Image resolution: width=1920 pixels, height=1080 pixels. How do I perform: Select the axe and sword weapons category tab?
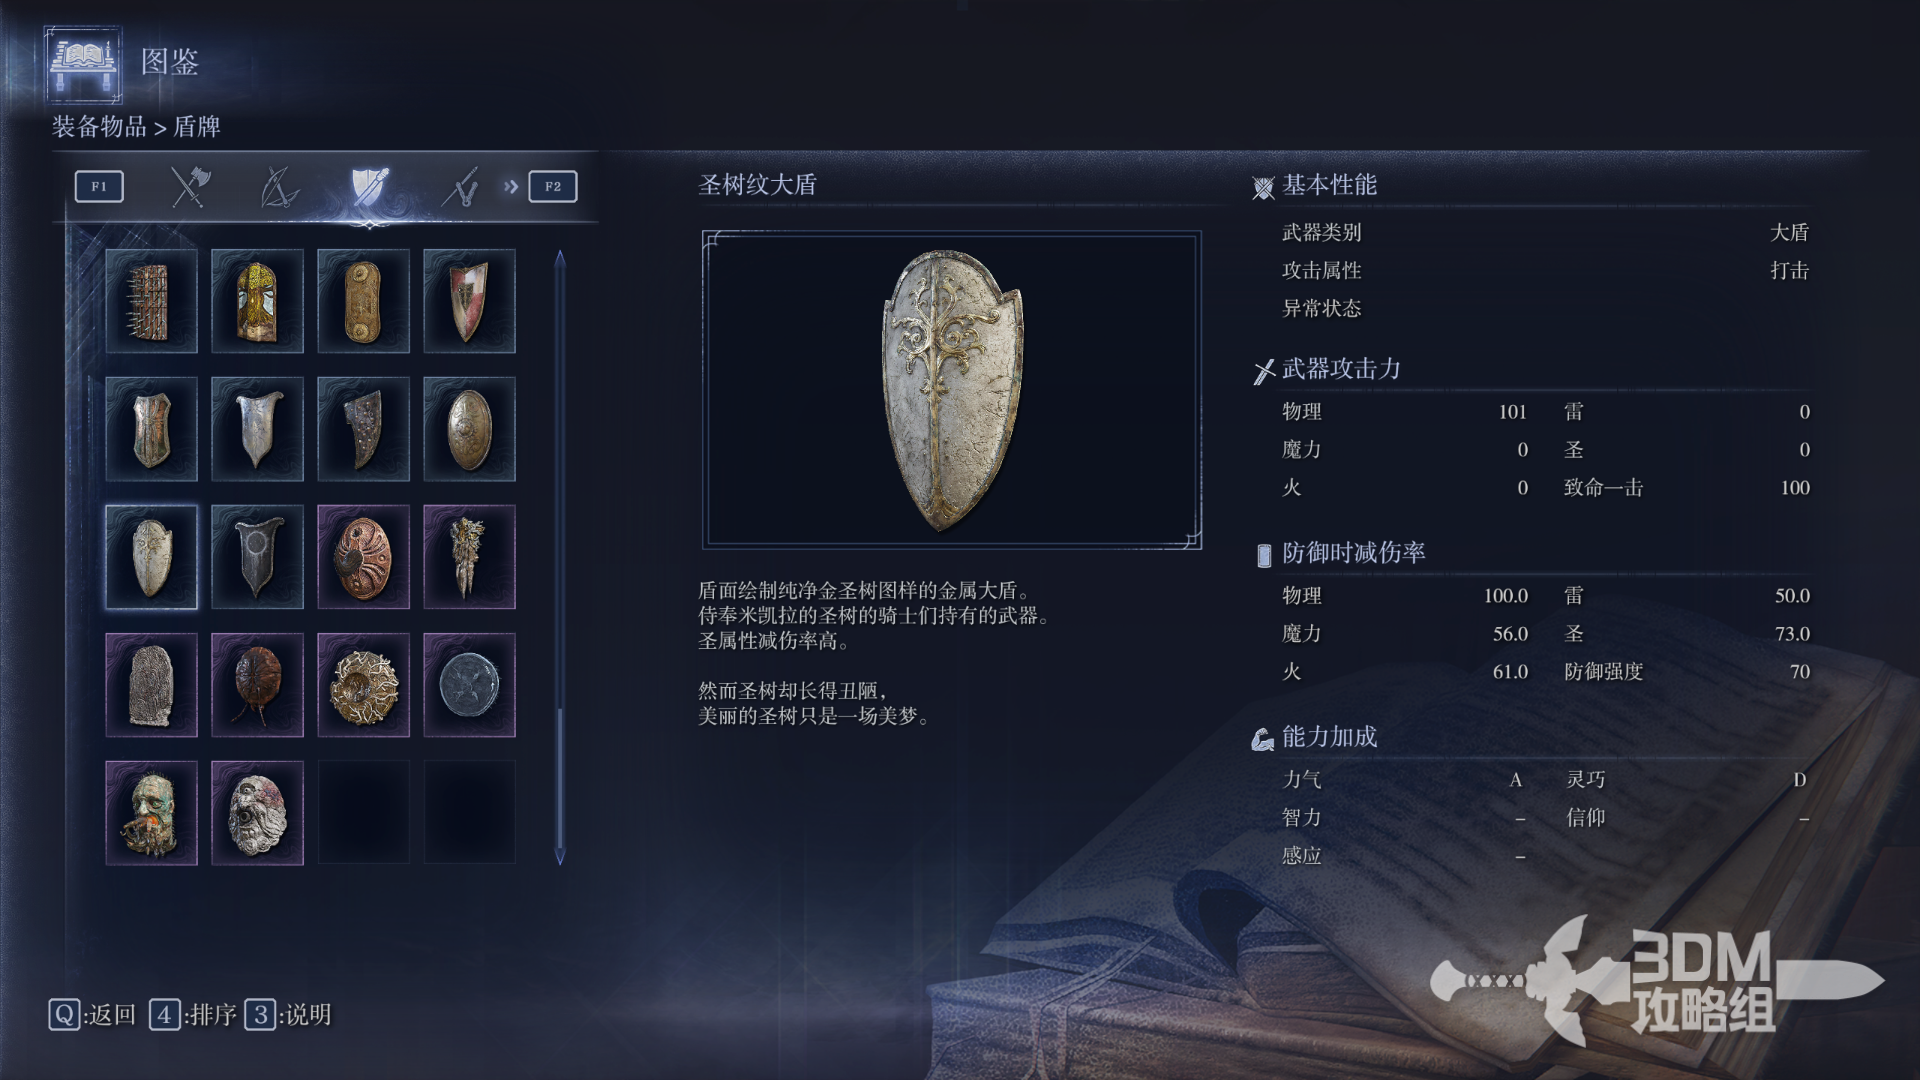[x=189, y=187]
